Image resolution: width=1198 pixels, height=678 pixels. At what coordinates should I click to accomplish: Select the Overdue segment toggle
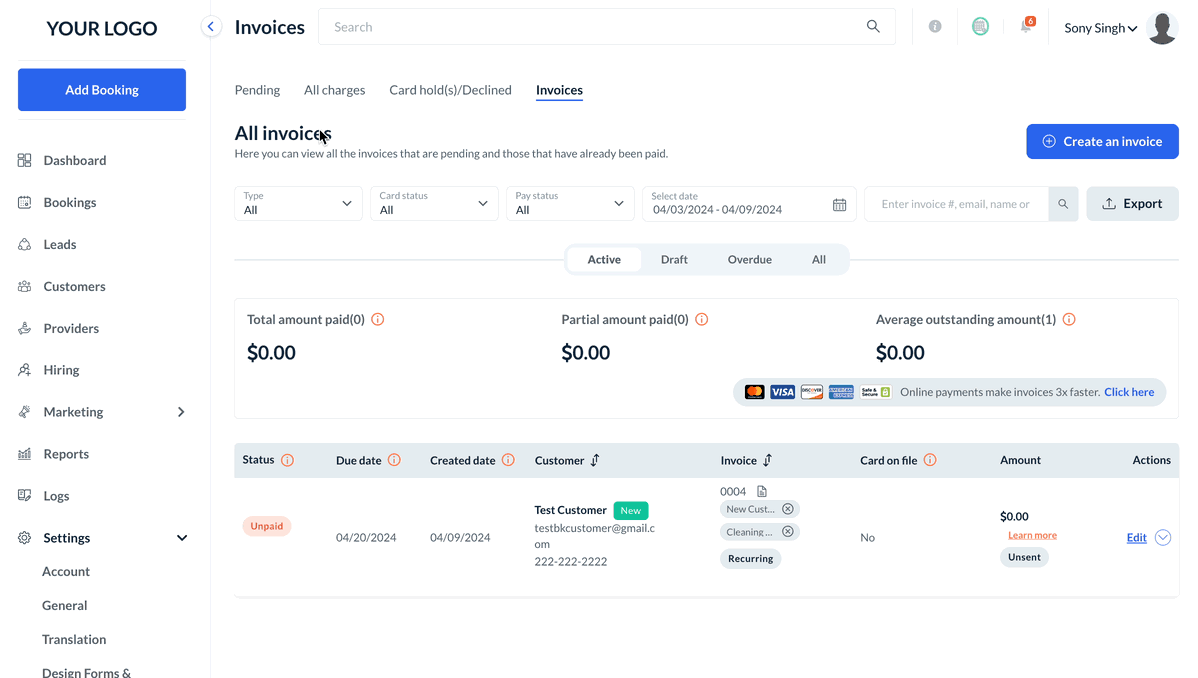click(x=749, y=260)
